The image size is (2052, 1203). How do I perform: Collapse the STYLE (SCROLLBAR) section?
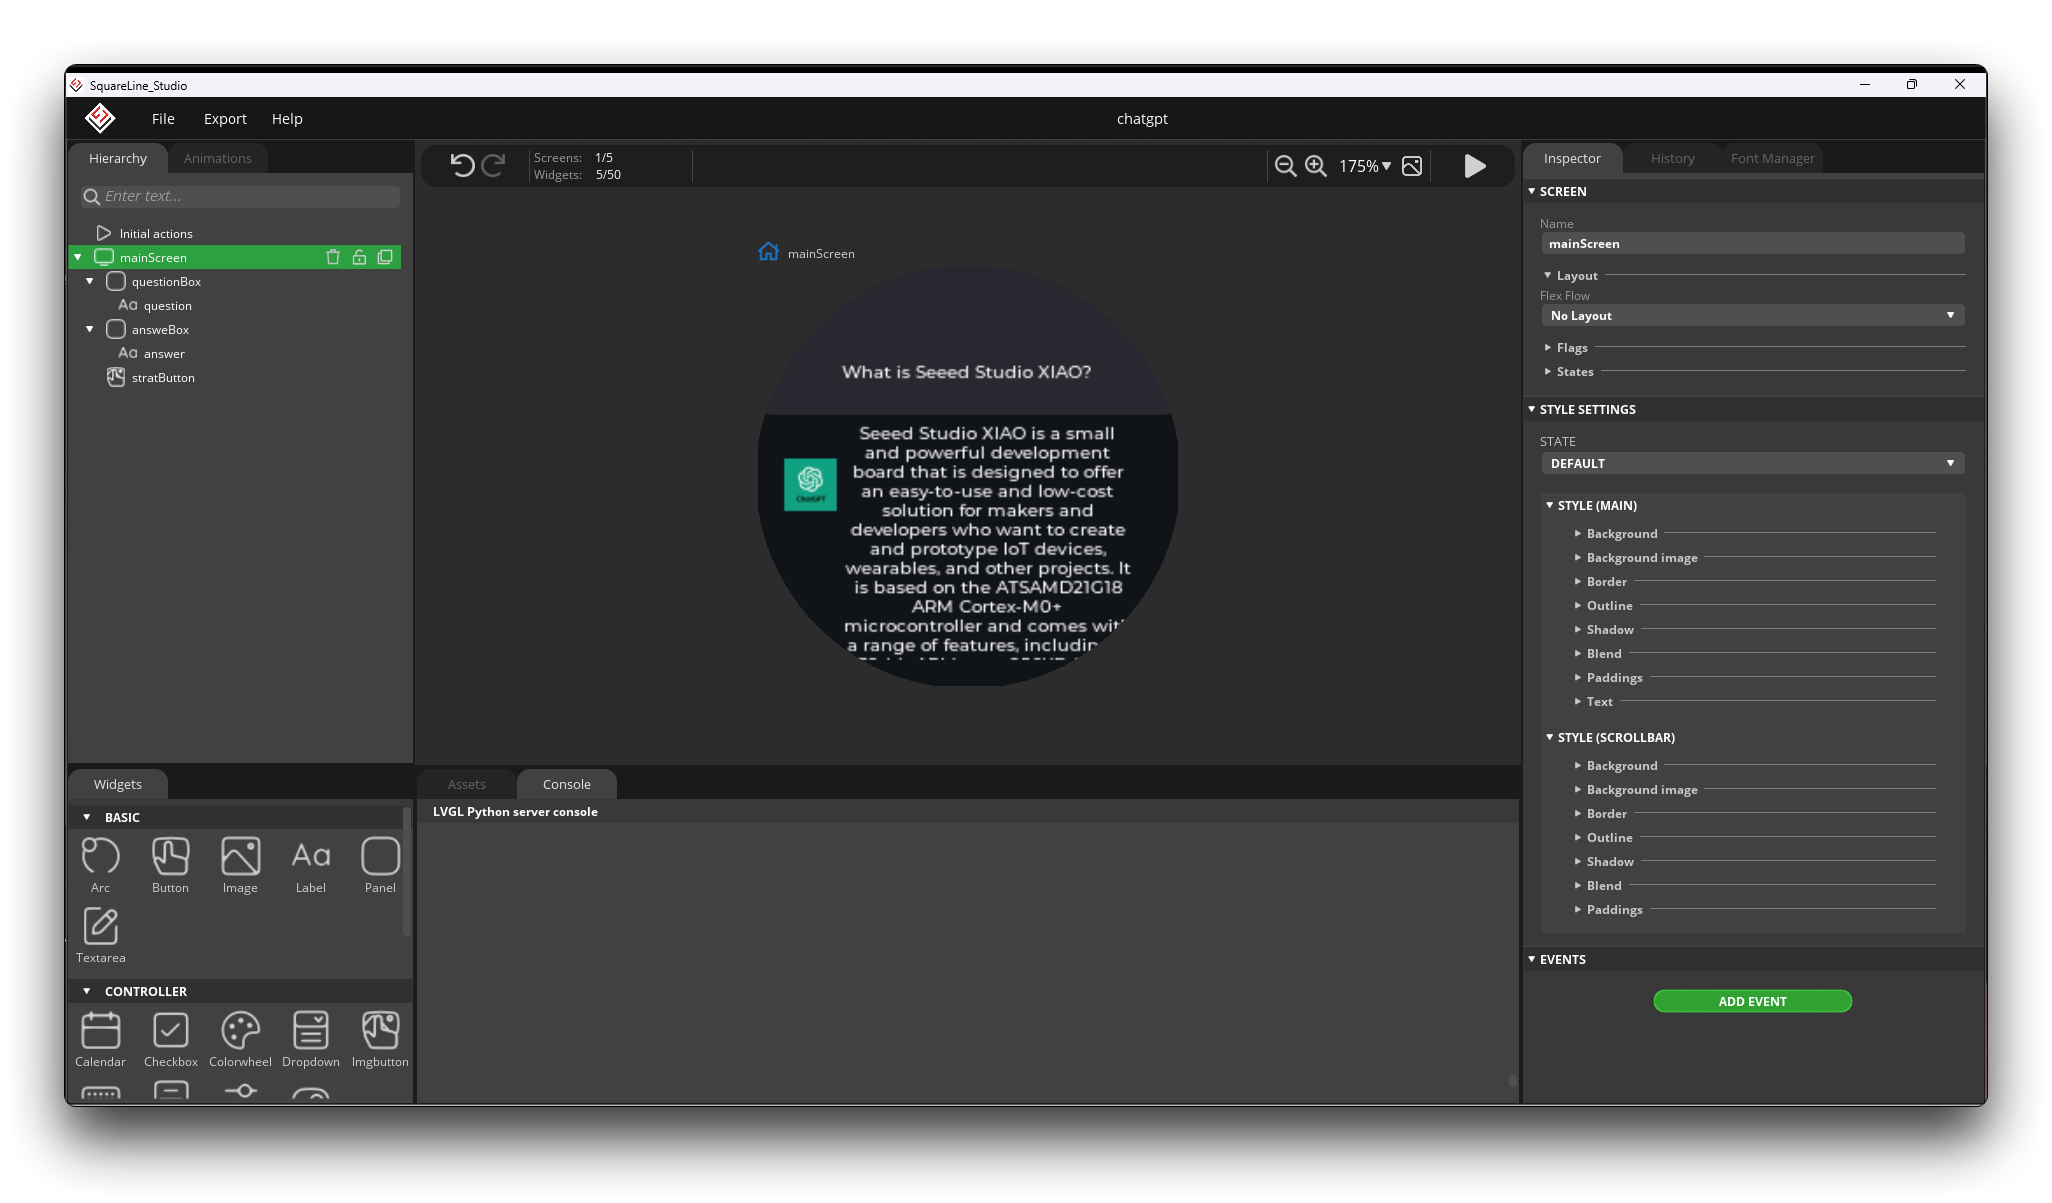pyautogui.click(x=1550, y=737)
